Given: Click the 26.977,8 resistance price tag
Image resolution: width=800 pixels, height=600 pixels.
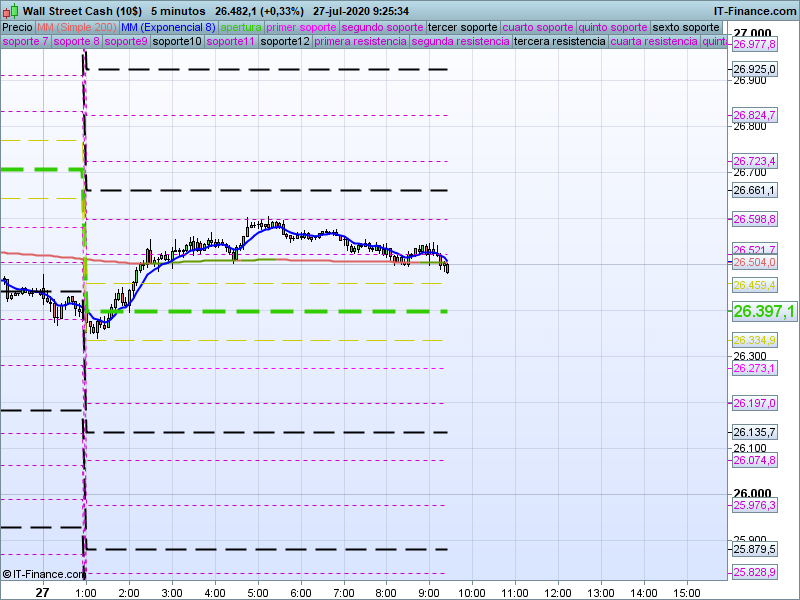Looking at the screenshot, I should pos(754,44).
